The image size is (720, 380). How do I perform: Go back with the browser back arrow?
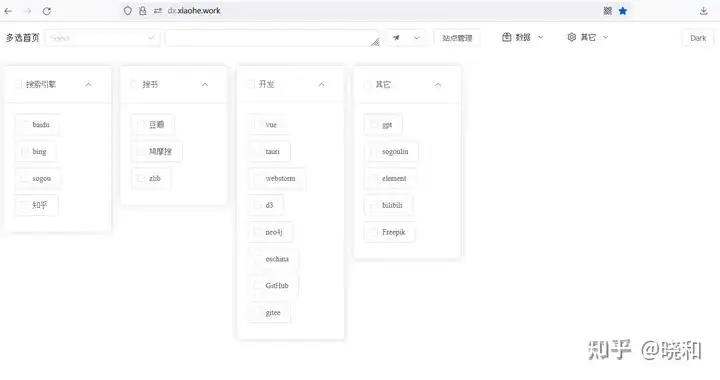click(8, 11)
